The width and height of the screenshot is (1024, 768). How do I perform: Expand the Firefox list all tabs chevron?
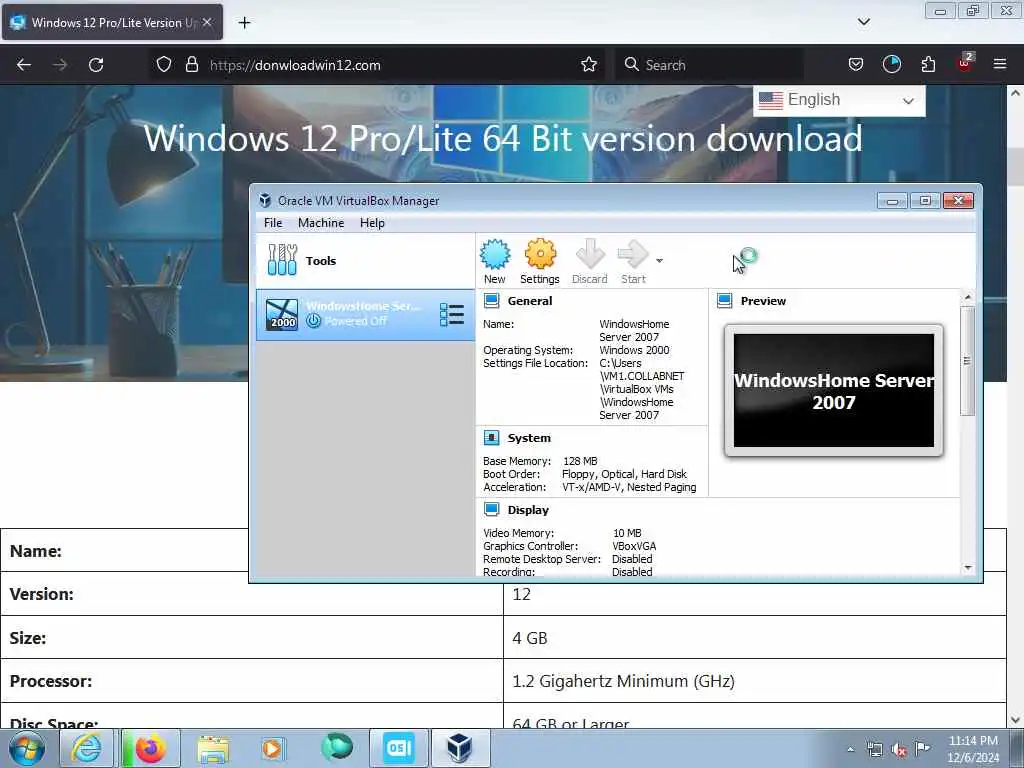(x=863, y=22)
